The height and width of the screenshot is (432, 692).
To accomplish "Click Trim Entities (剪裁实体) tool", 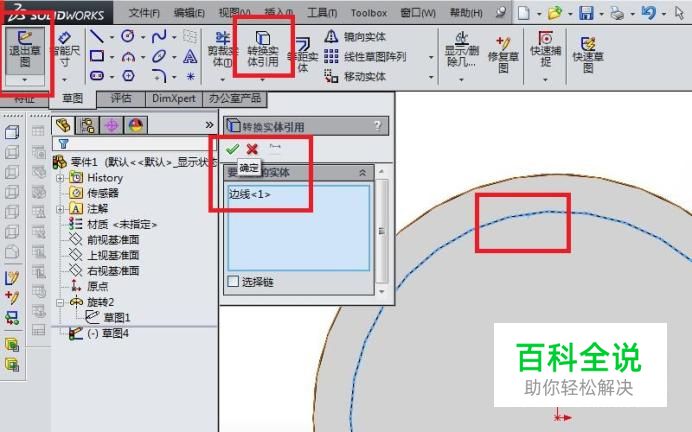I will (x=222, y=50).
